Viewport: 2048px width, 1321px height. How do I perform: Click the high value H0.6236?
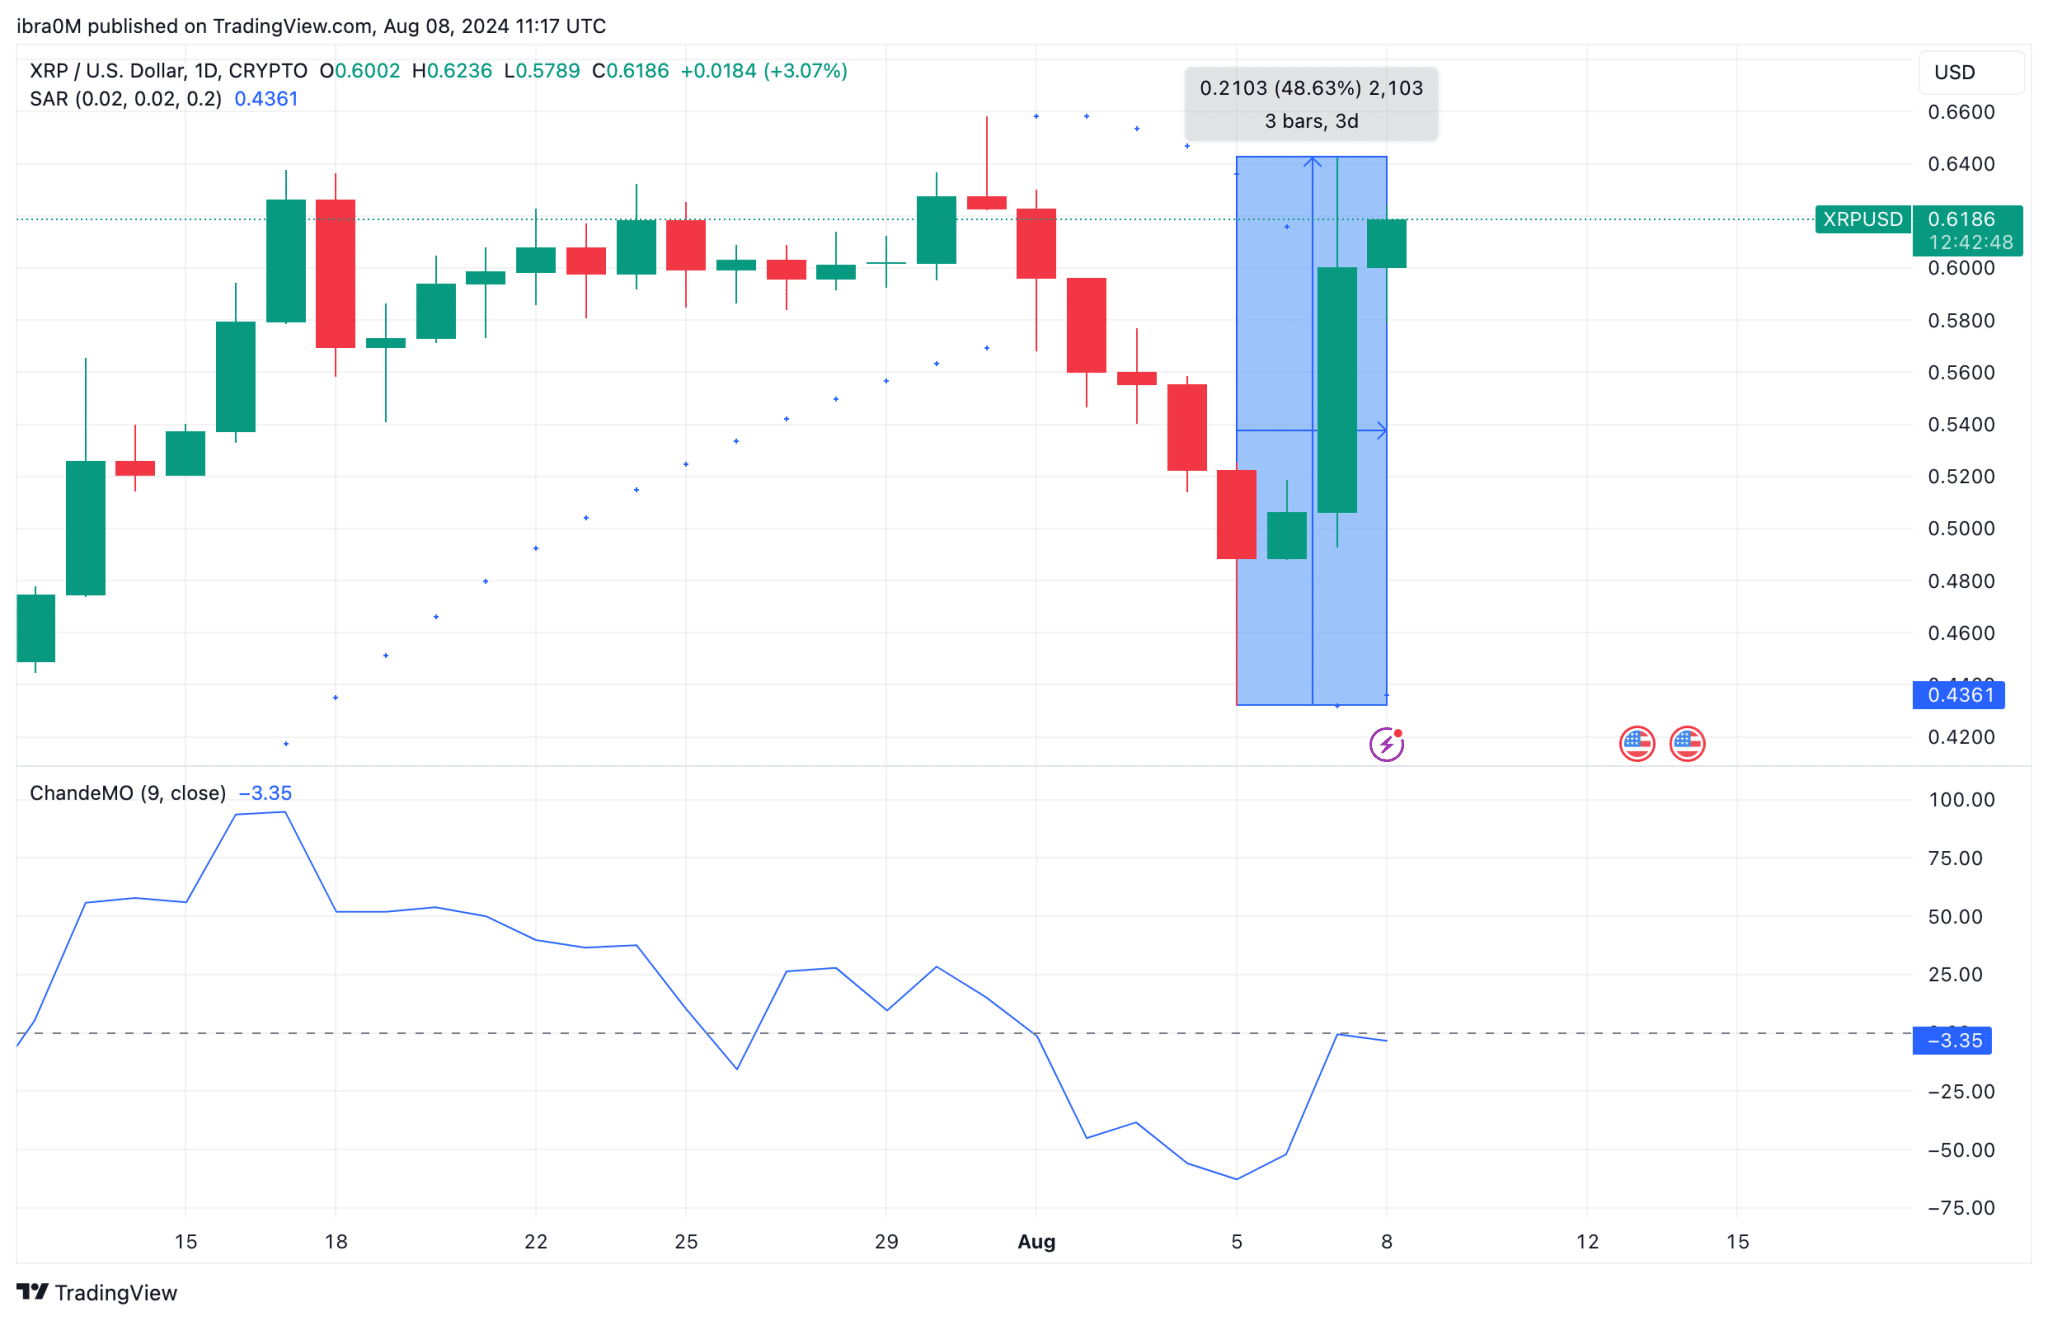tap(452, 71)
